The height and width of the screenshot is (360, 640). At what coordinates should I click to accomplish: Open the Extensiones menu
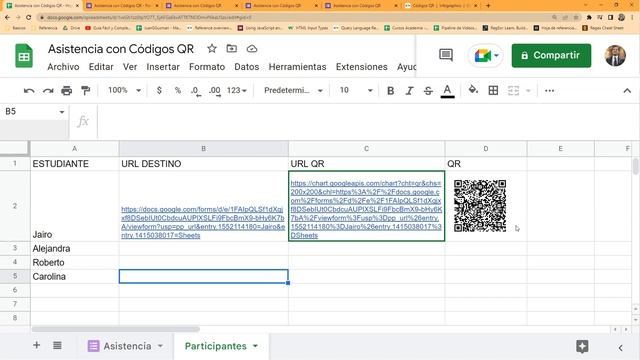tap(362, 67)
